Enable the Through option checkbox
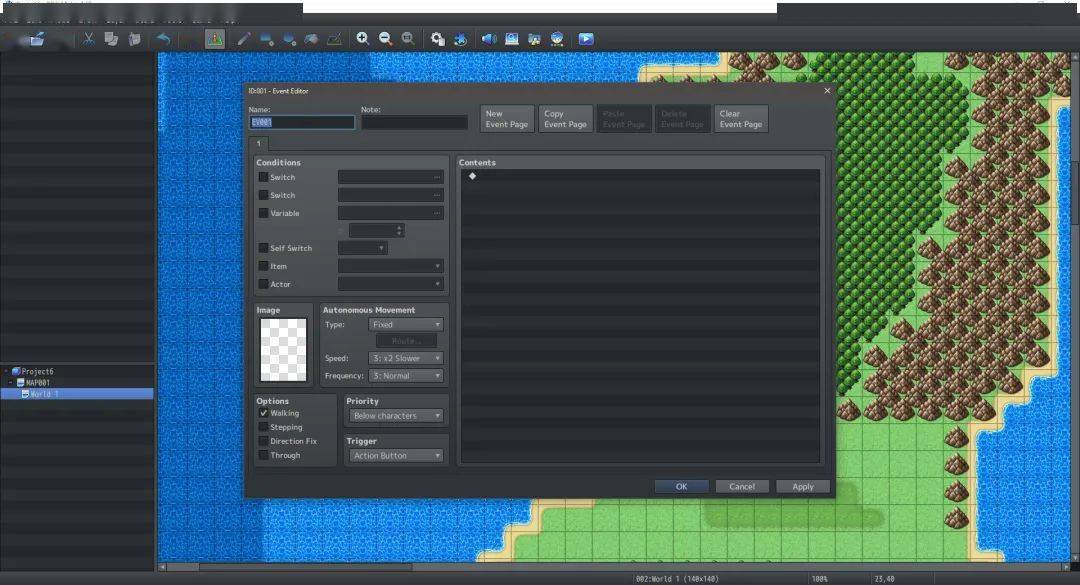Image resolution: width=1080 pixels, height=585 pixels. coord(263,455)
